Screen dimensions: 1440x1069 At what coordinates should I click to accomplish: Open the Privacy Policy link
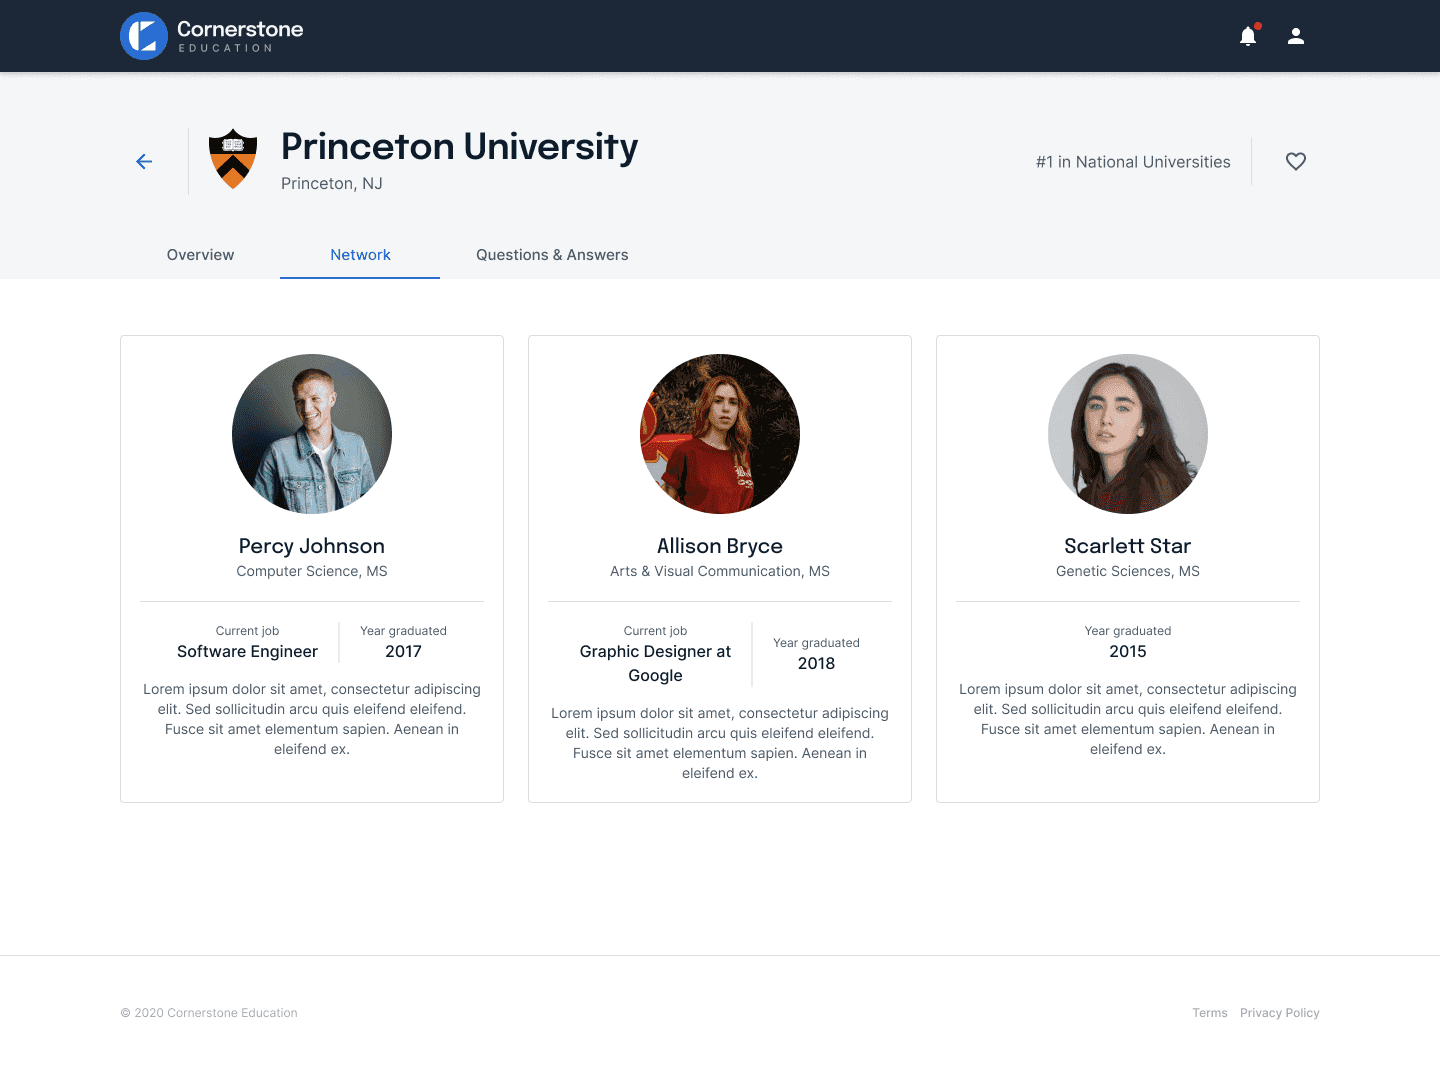click(x=1280, y=1013)
